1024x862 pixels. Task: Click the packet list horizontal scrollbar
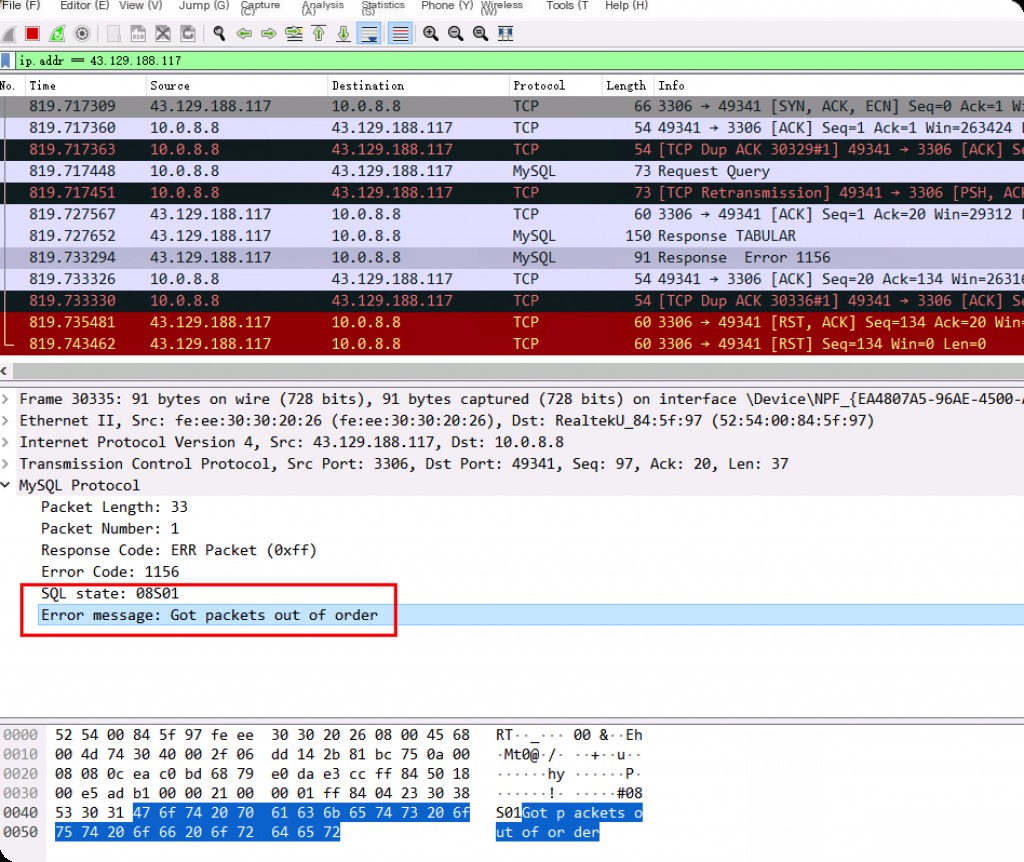pos(519,372)
